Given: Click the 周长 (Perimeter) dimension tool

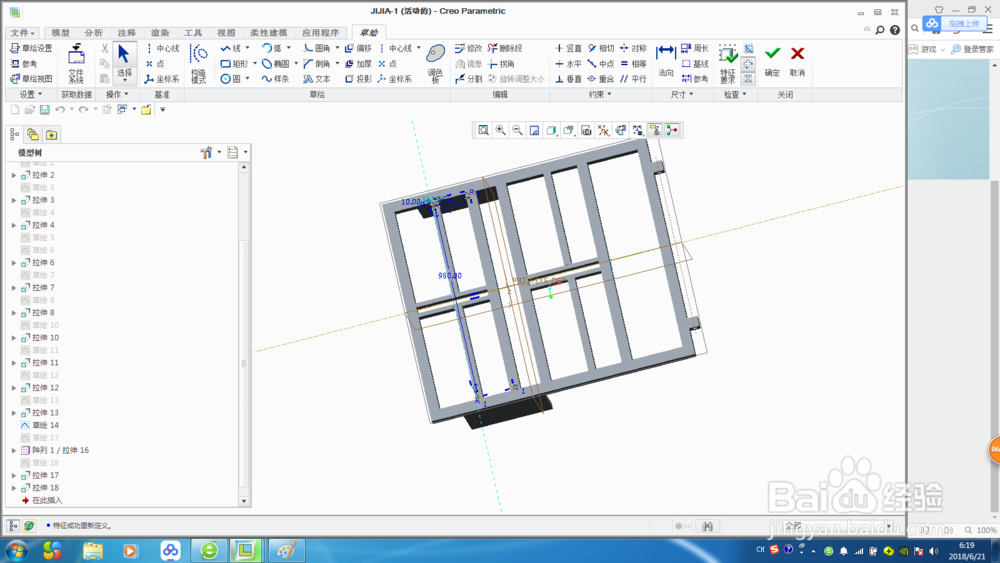Looking at the screenshot, I should coord(695,48).
